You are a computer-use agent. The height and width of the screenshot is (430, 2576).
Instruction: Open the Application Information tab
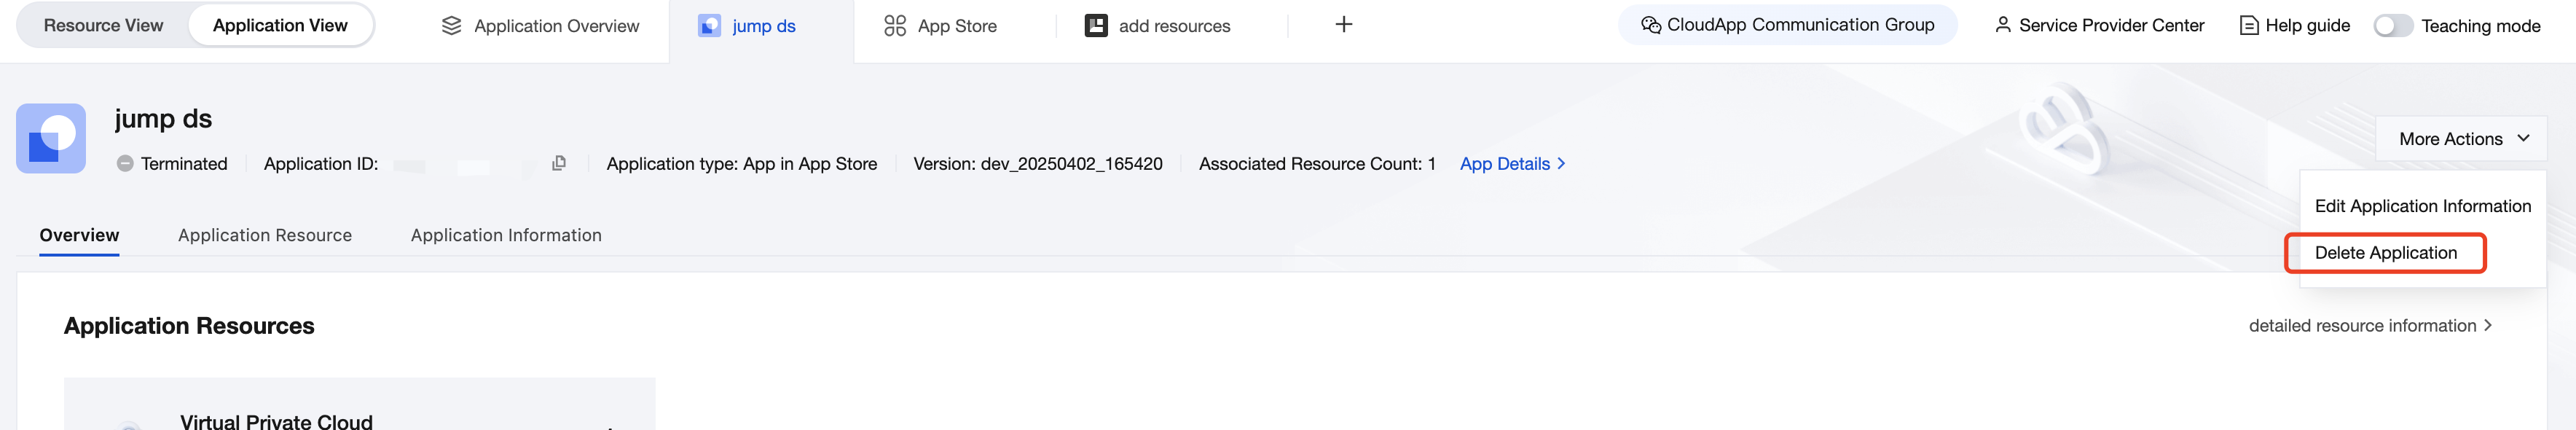506,235
